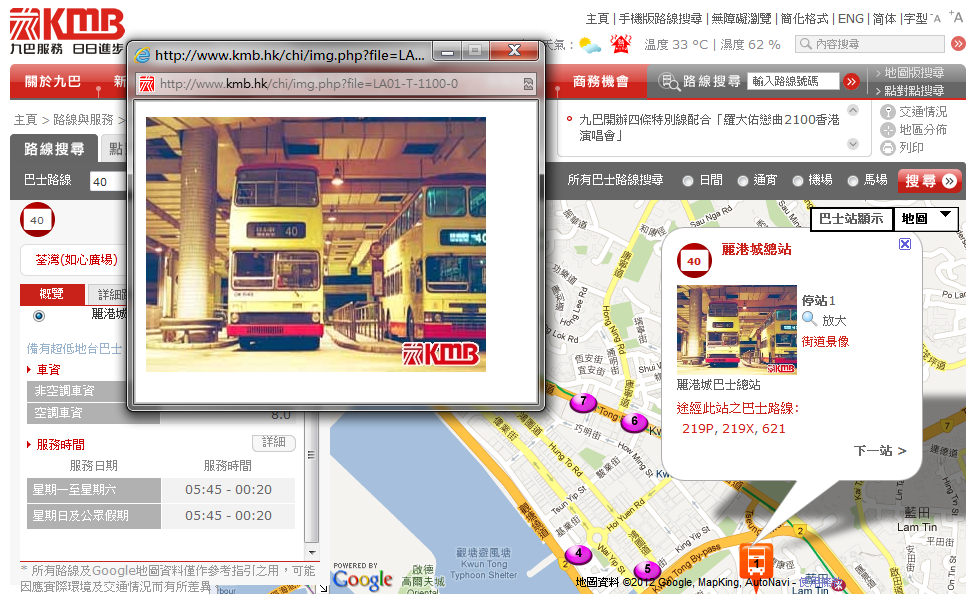Image resolution: width=976 pixels, height=594 pixels.
Task: Click purple stop marker 6 on map
Action: 634,422
